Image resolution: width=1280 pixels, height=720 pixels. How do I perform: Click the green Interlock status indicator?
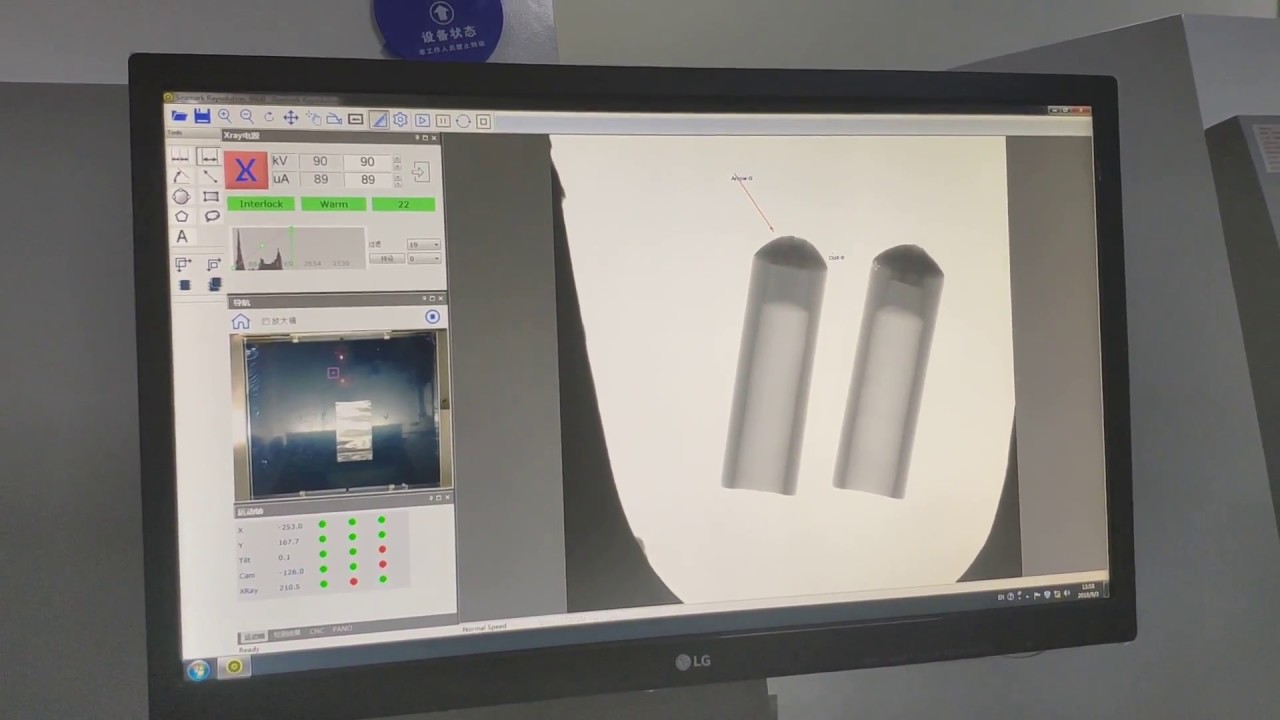(x=261, y=204)
